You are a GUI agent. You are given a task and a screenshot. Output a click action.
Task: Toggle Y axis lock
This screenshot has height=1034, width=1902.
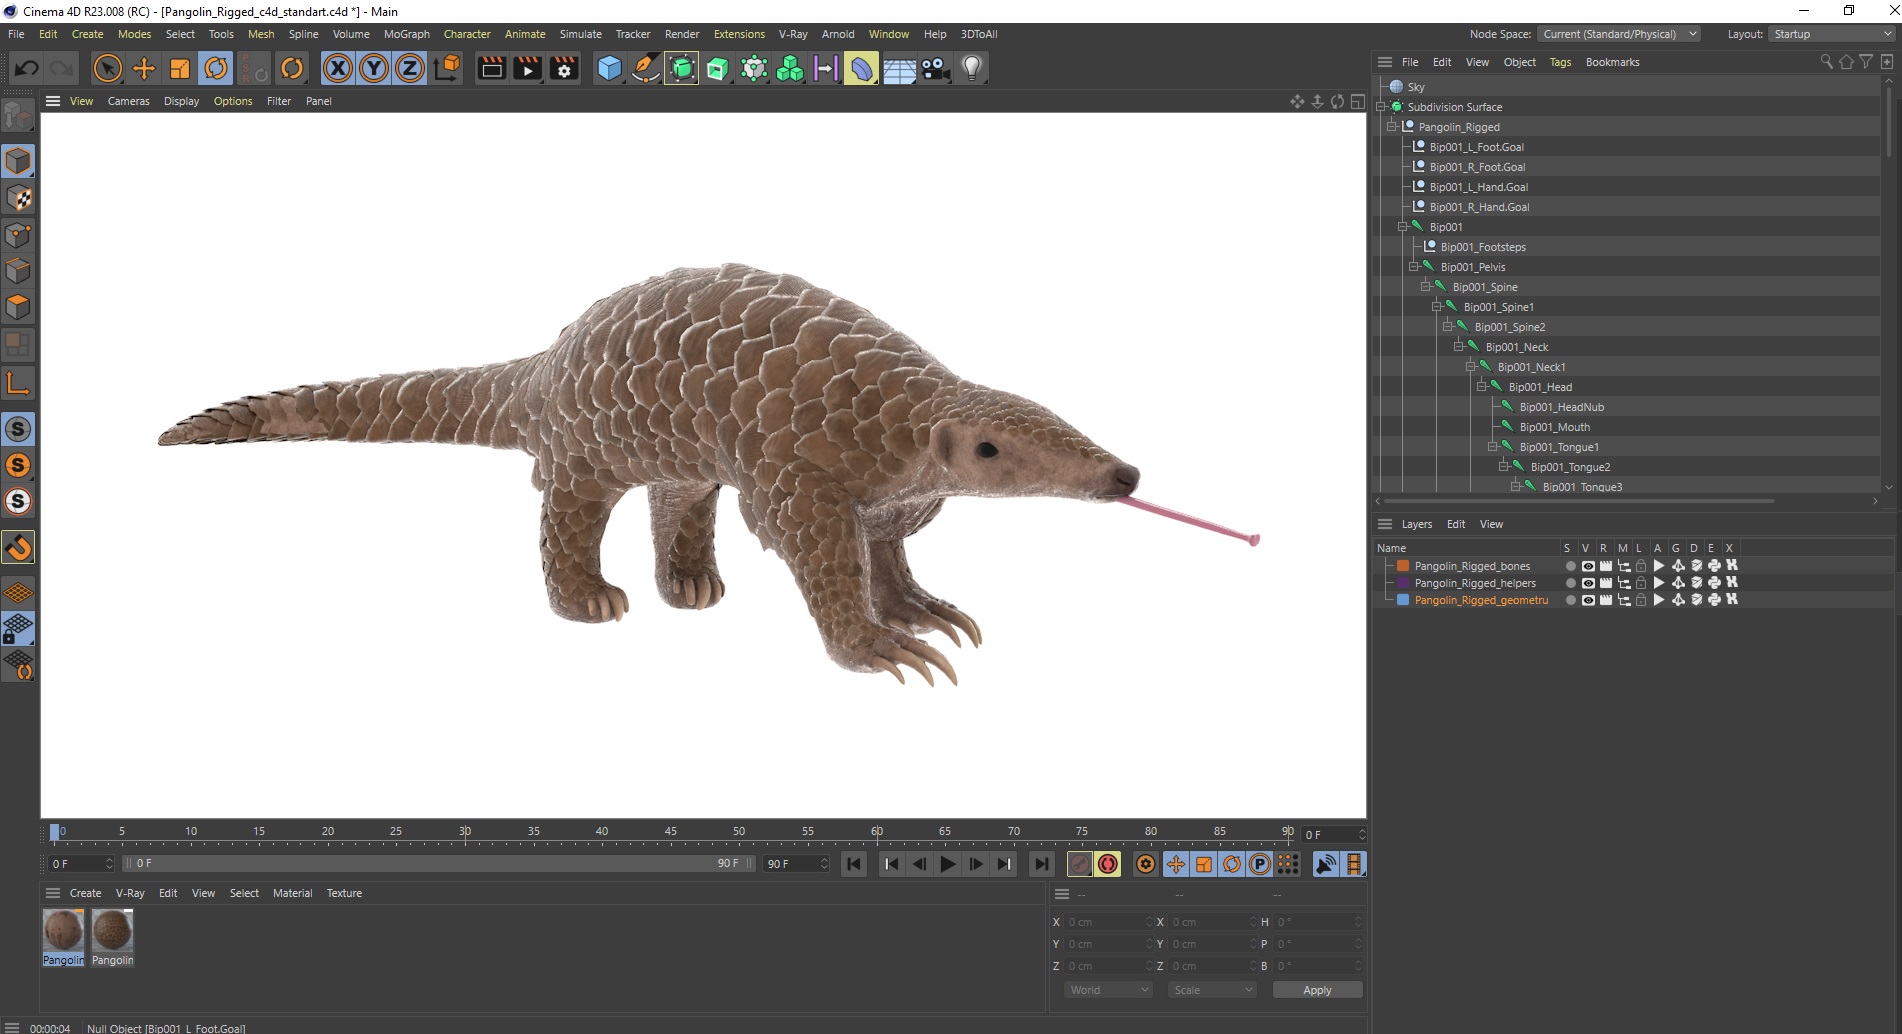pyautogui.click(x=374, y=68)
